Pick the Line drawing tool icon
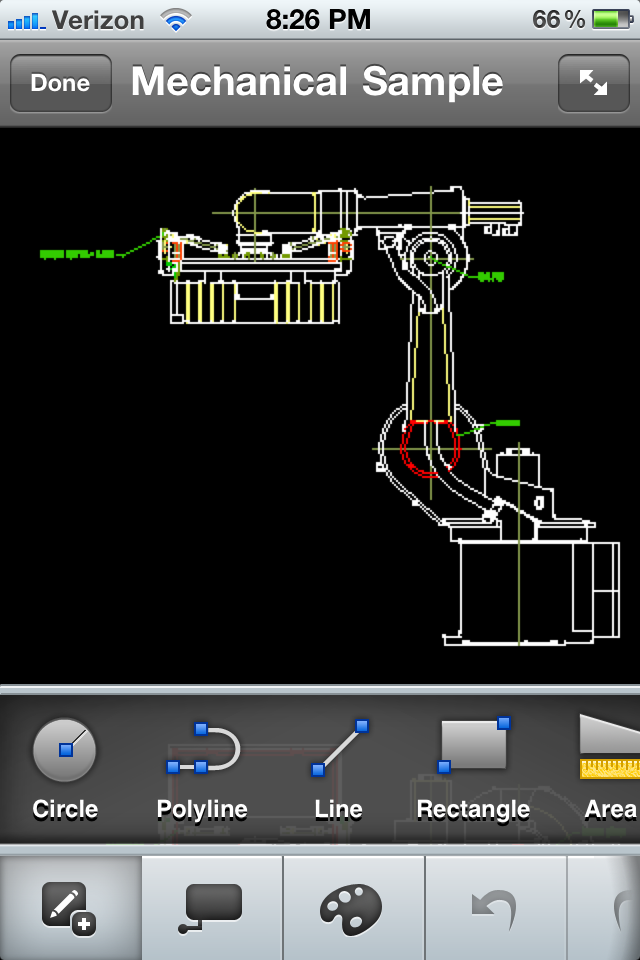The width and height of the screenshot is (640, 960). (339, 749)
